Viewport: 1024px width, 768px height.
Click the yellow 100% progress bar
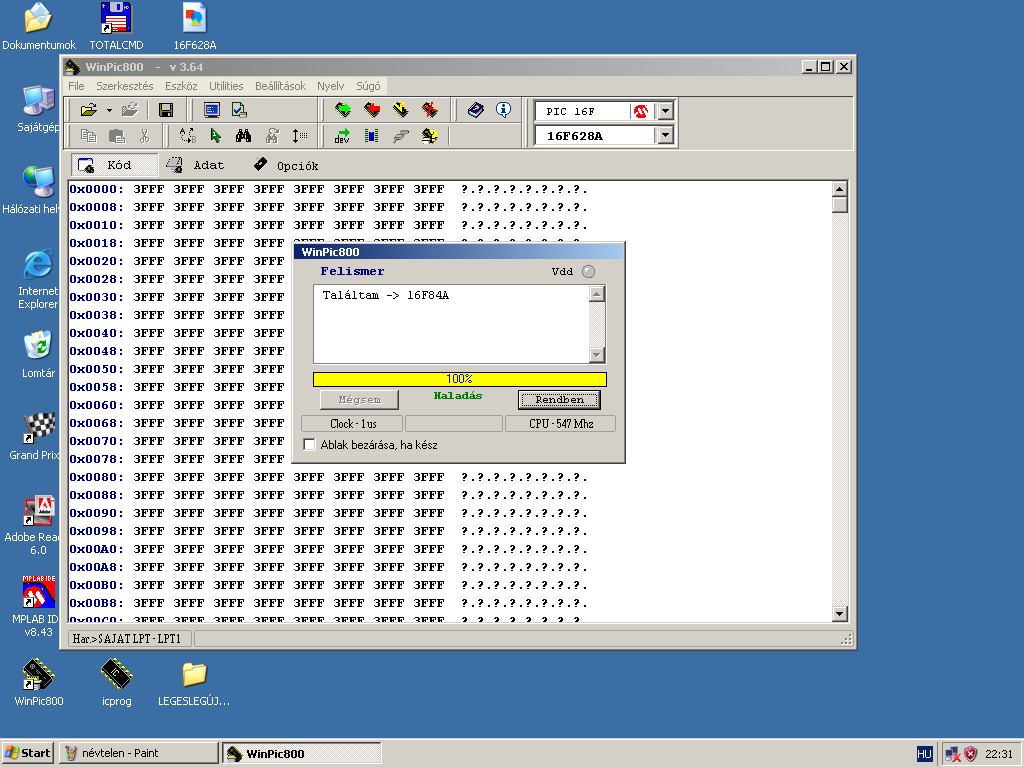point(460,379)
